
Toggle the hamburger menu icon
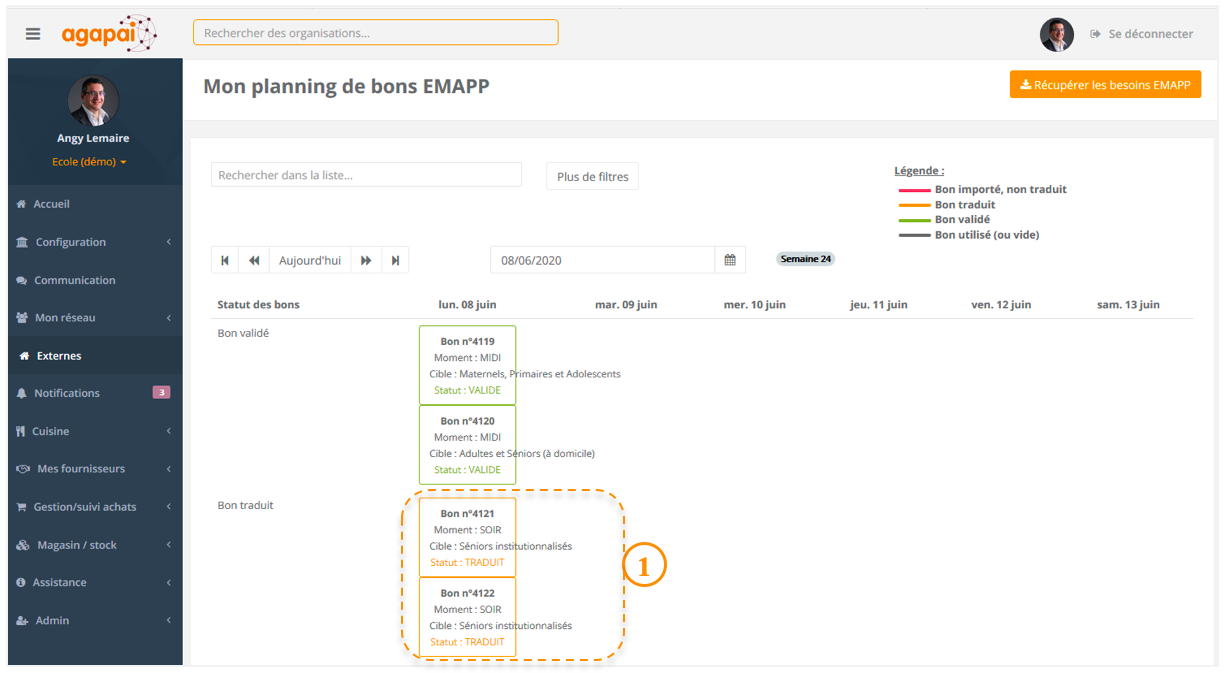point(33,33)
